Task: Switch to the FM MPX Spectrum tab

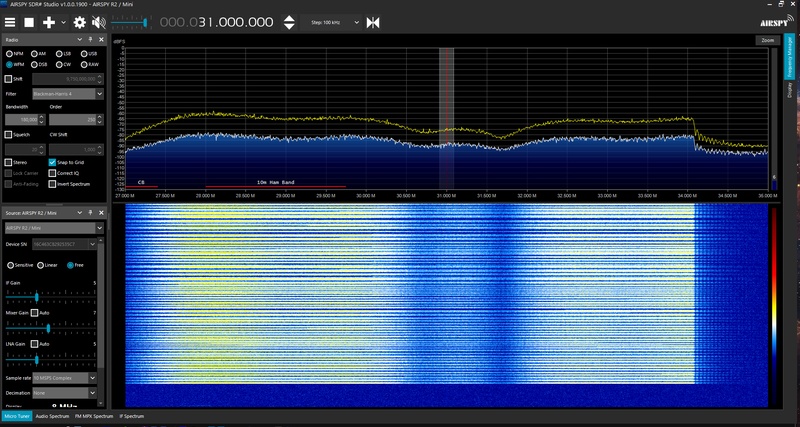Action: point(94,416)
